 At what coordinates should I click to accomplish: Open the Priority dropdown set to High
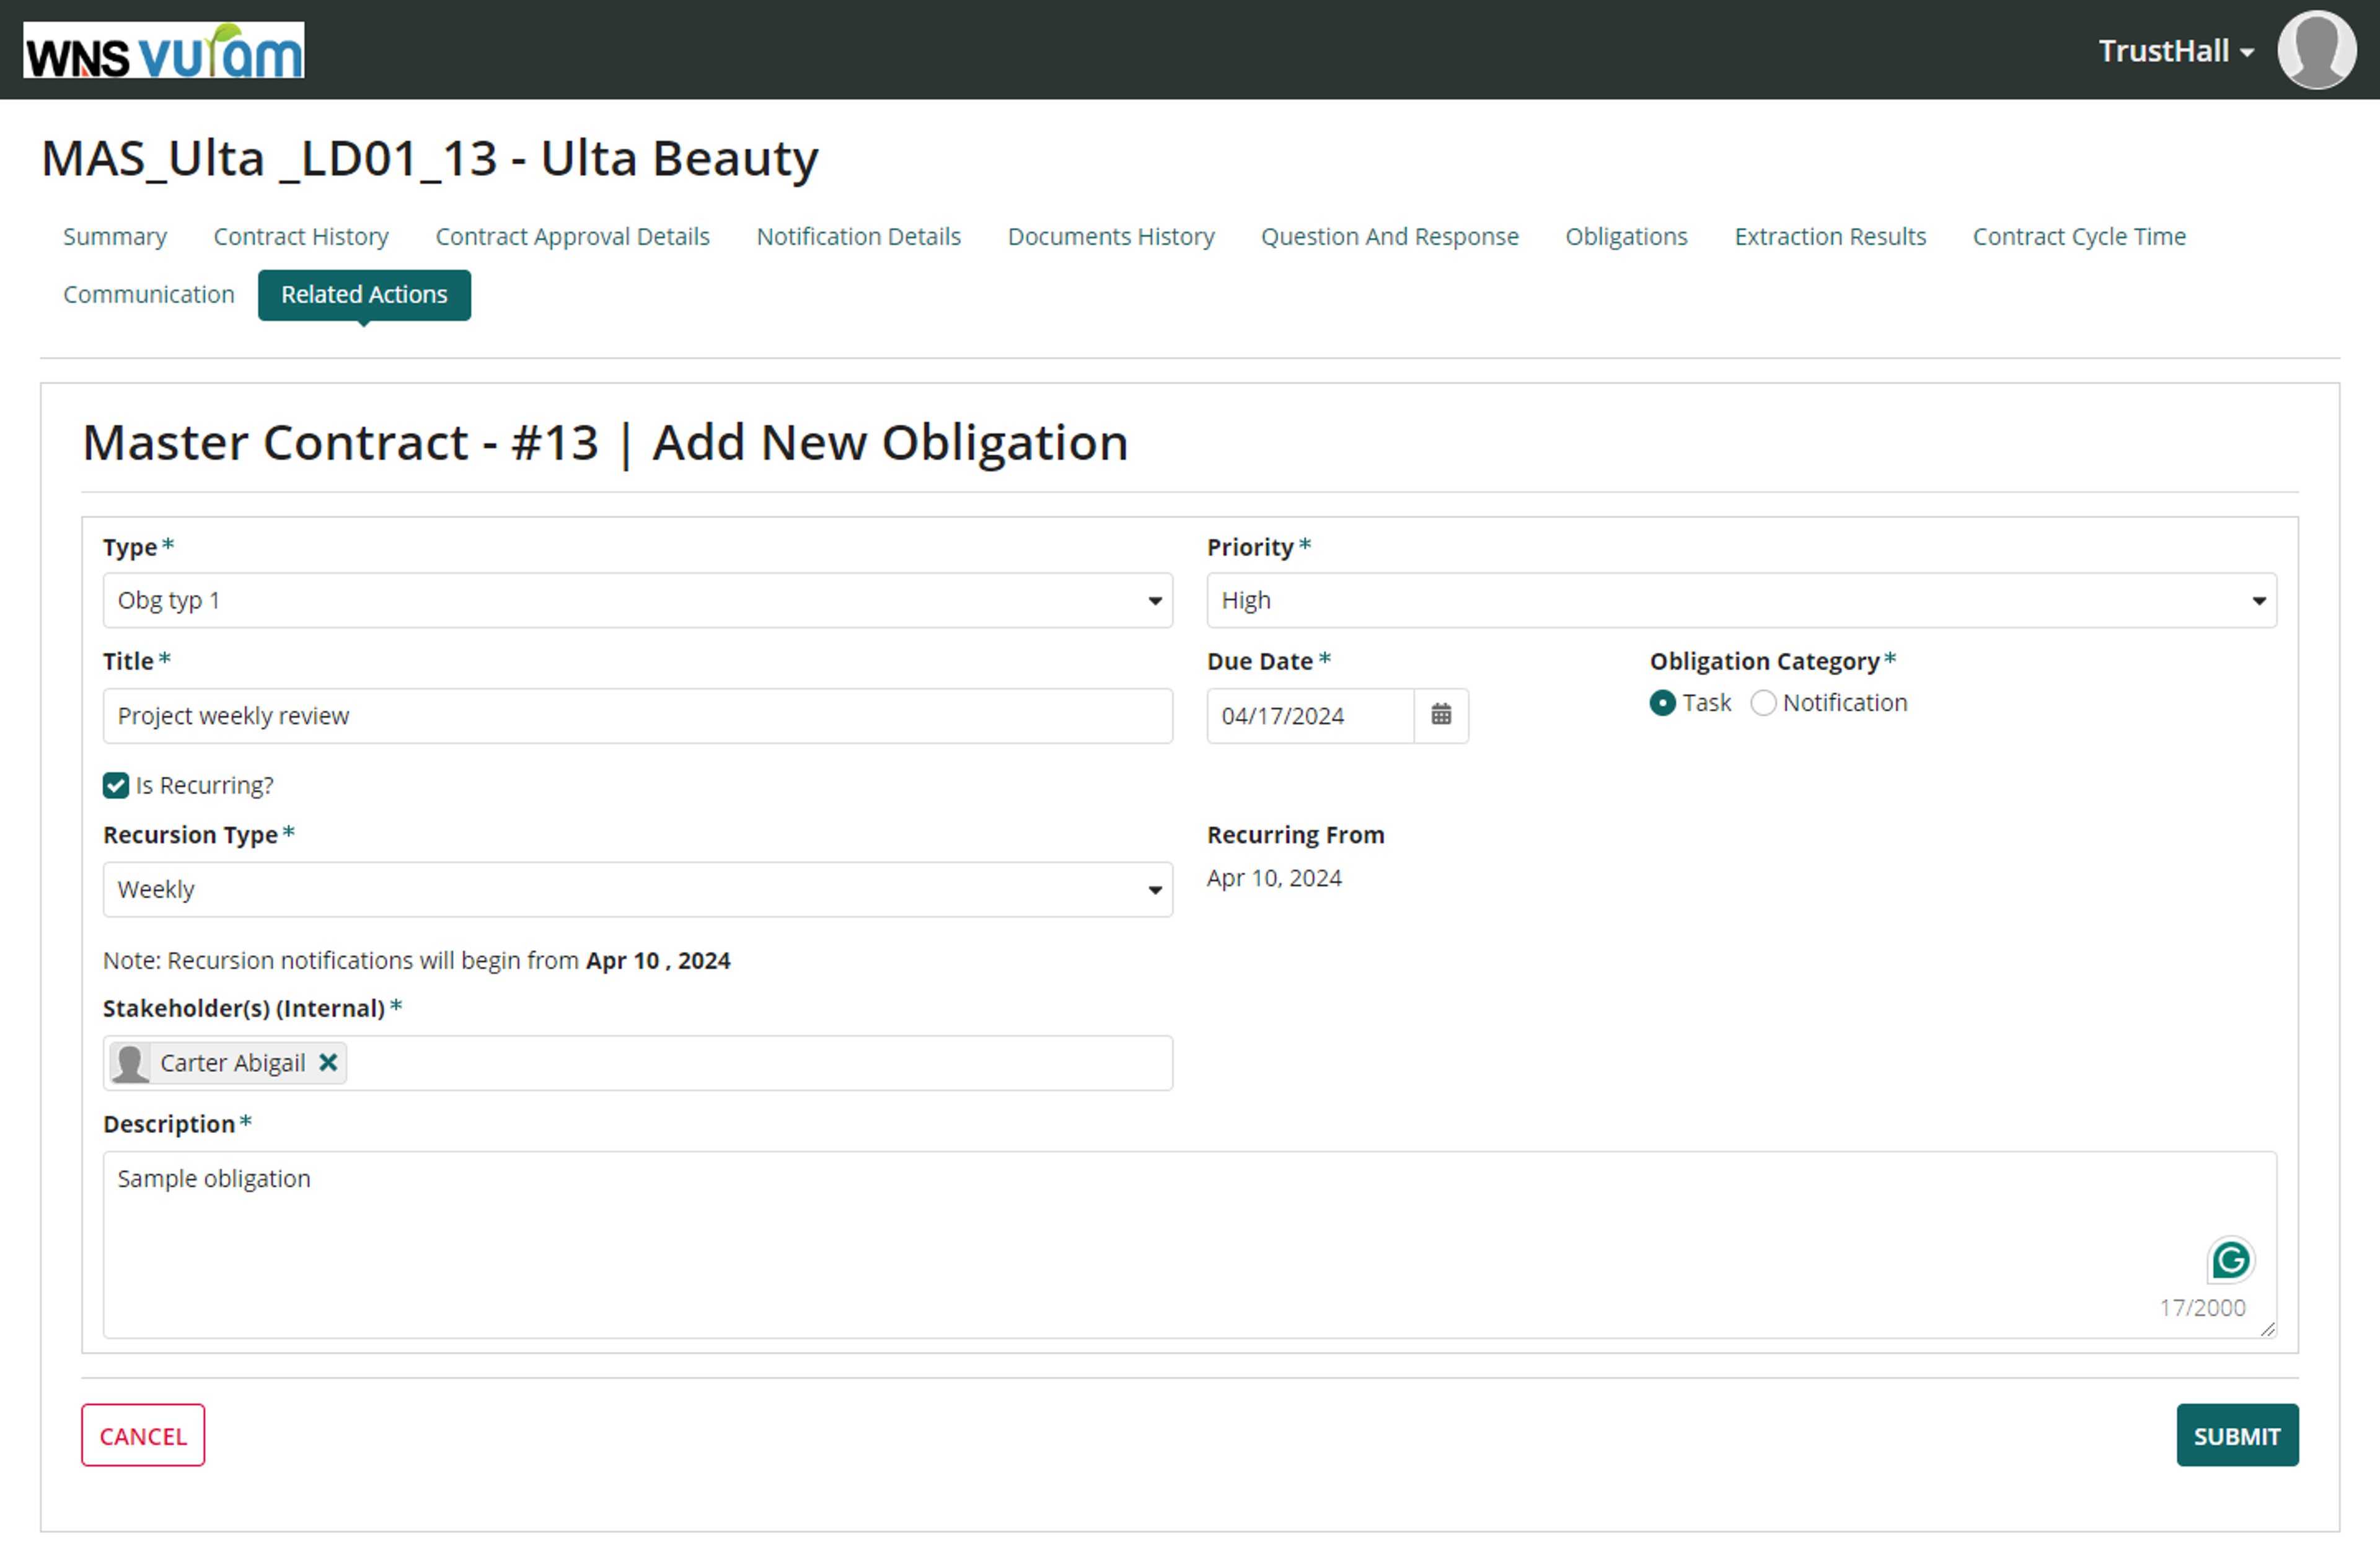[x=1741, y=601]
